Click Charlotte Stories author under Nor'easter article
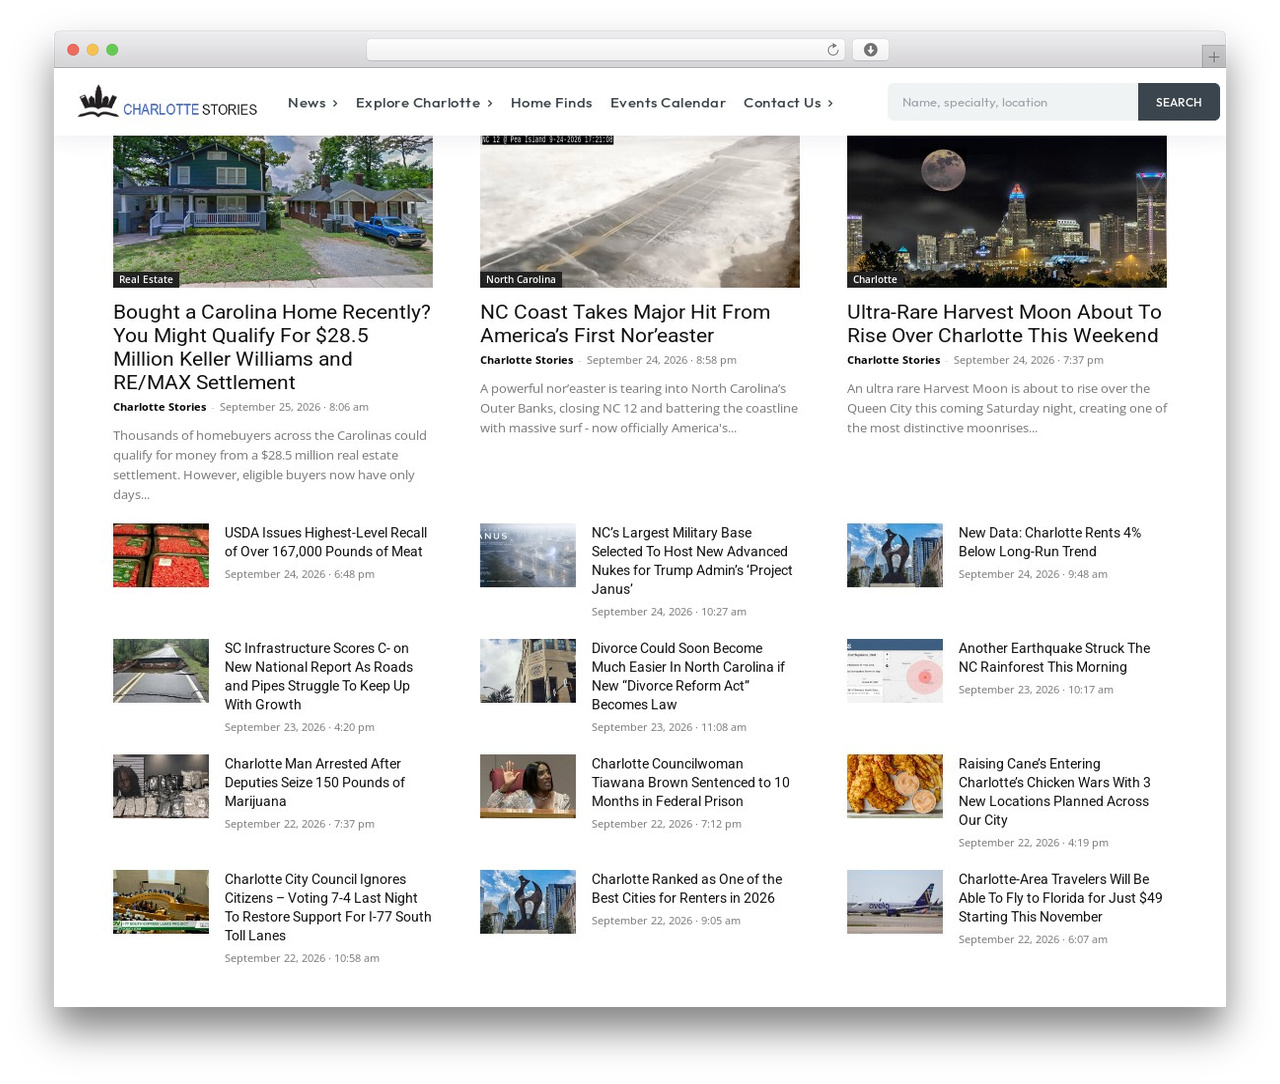The width and height of the screenshot is (1280, 1084). tap(527, 360)
